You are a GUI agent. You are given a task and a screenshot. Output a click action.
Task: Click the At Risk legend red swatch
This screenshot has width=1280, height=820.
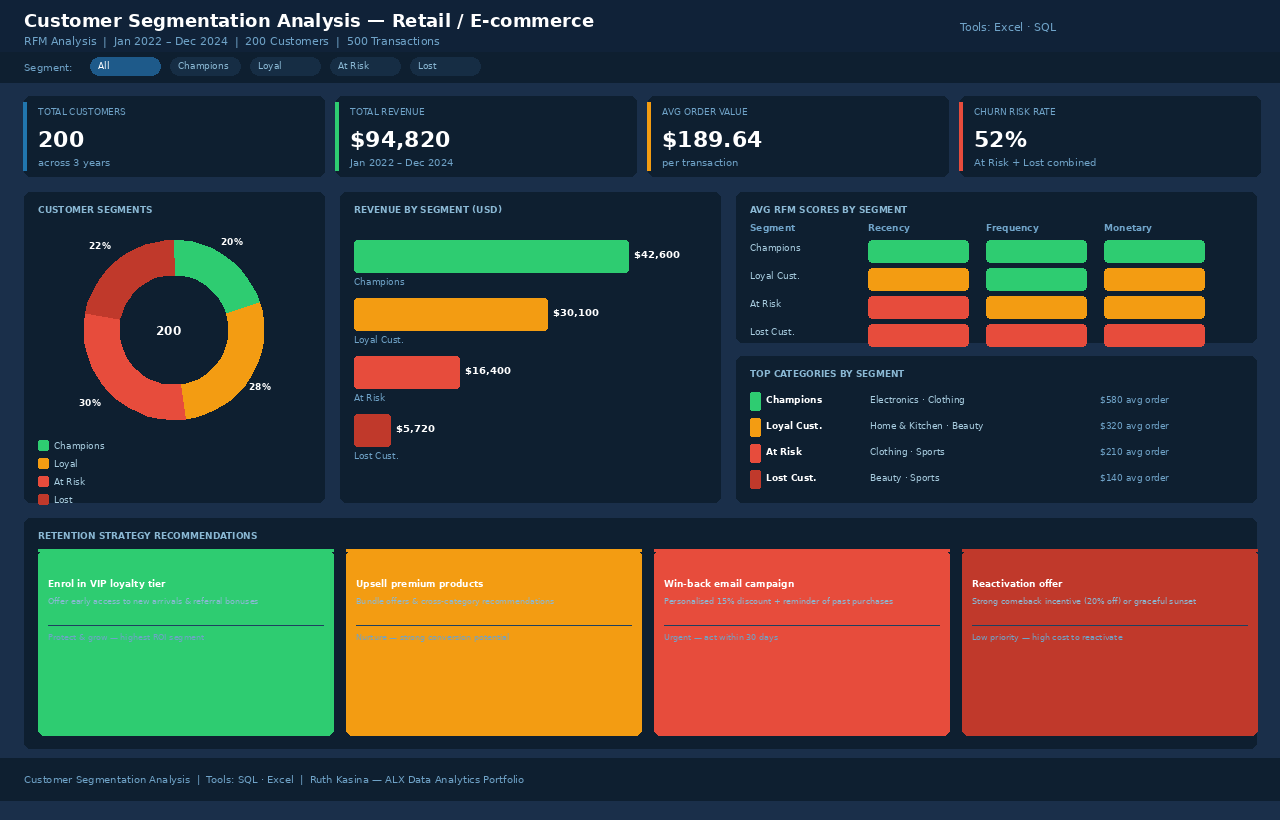coord(43,482)
